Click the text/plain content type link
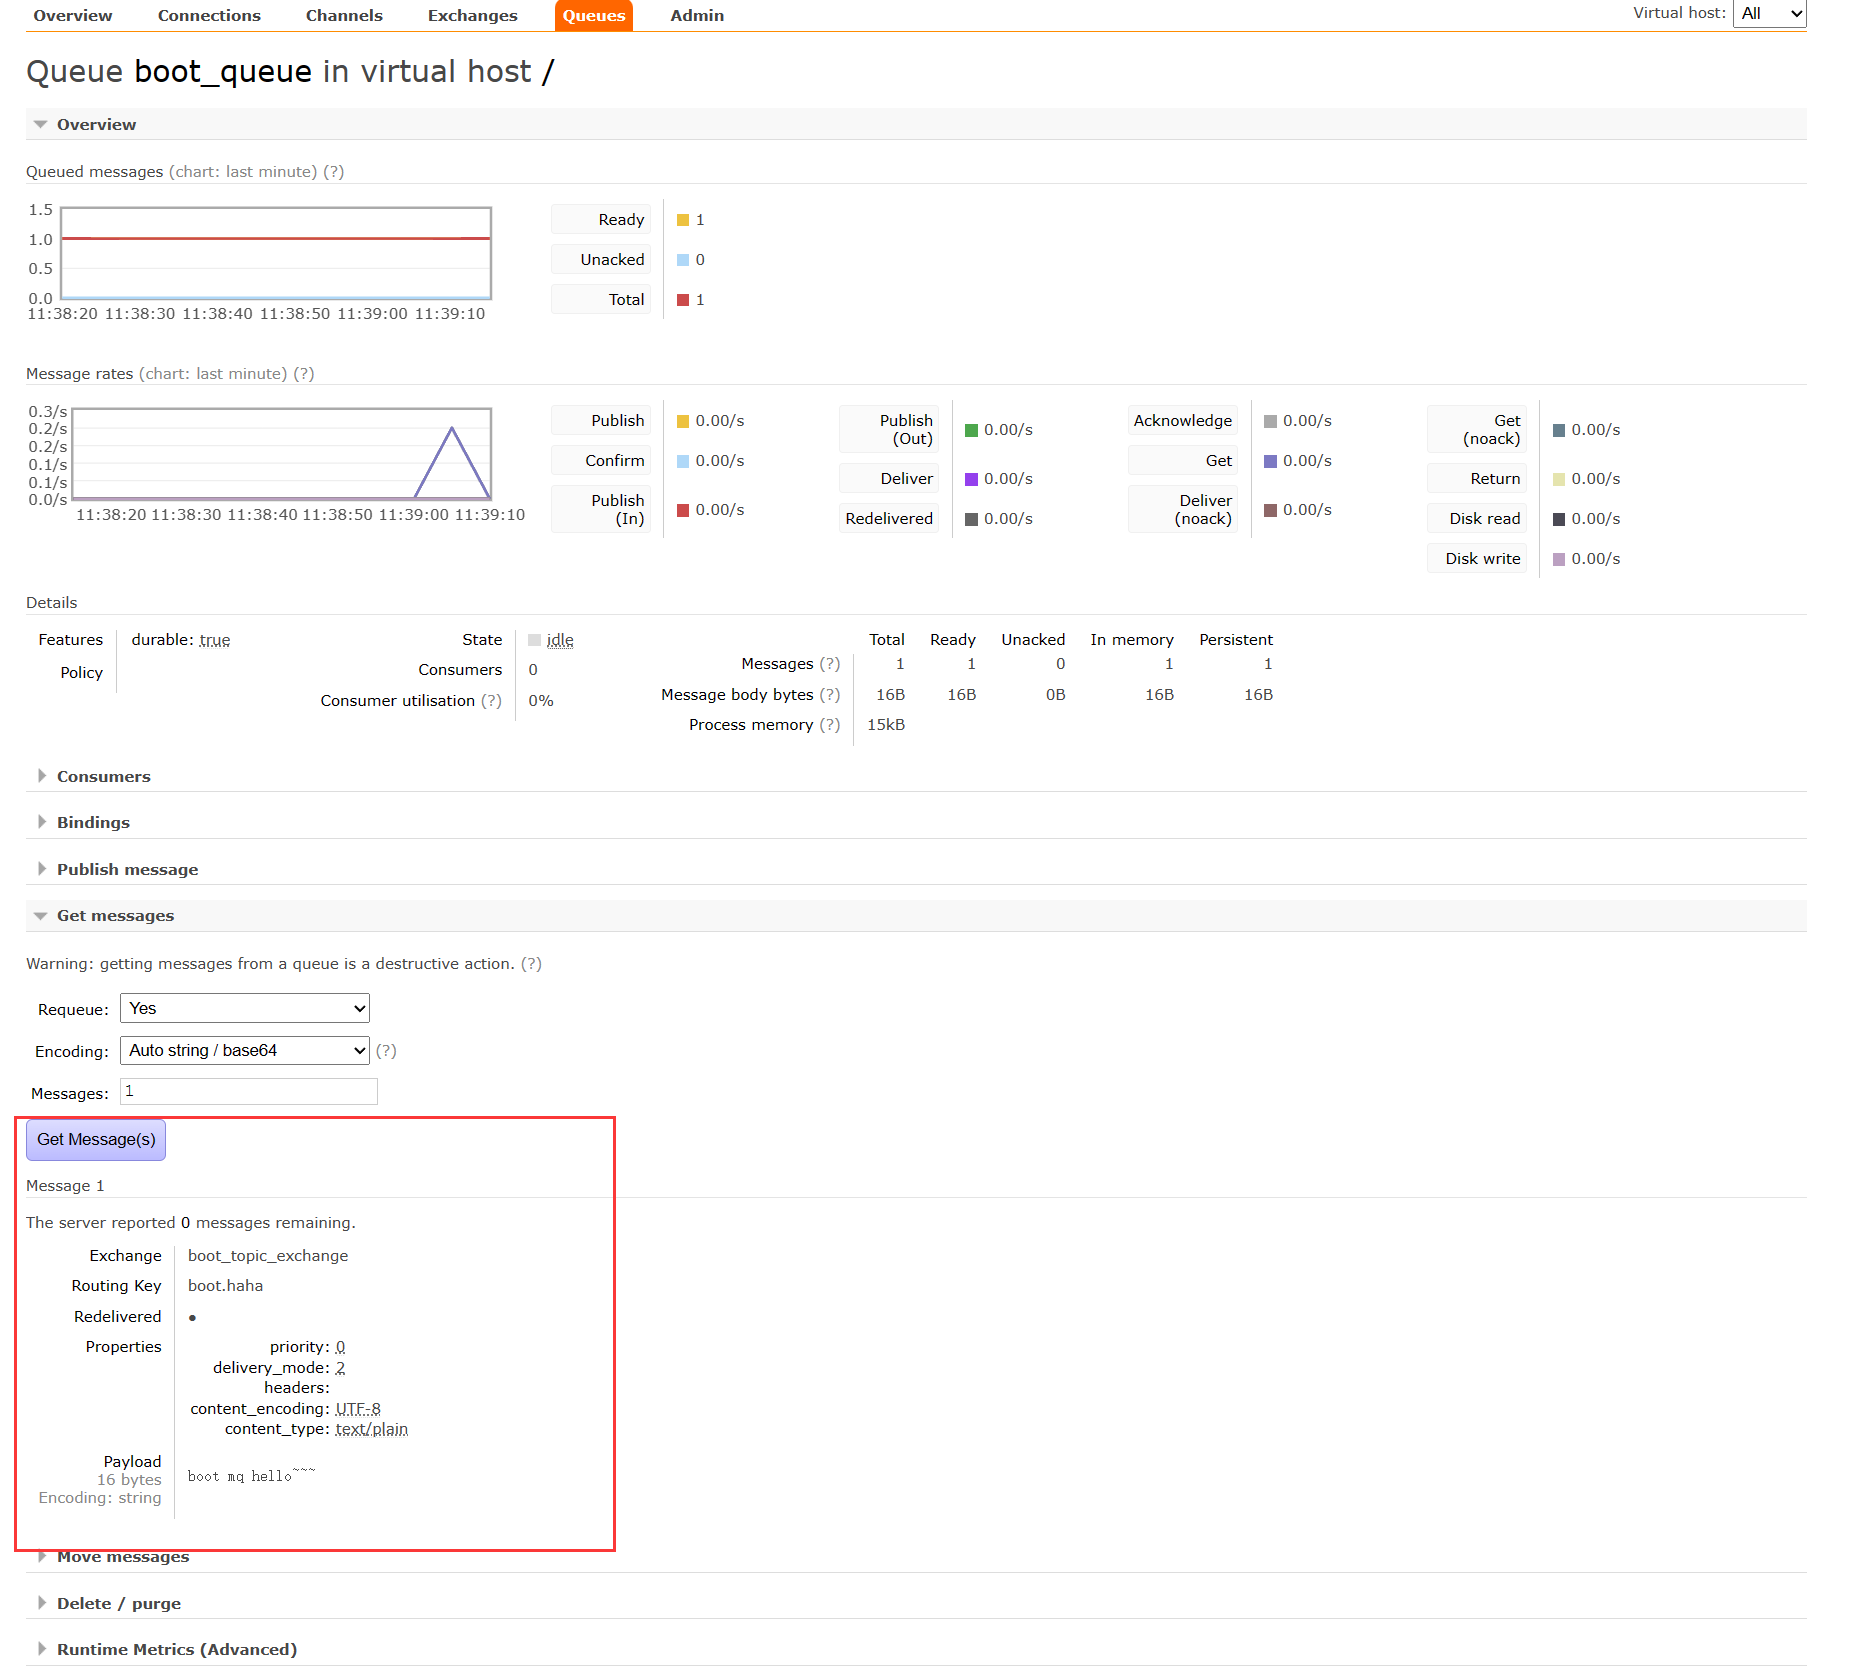The image size is (1855, 1680). [x=371, y=1429]
